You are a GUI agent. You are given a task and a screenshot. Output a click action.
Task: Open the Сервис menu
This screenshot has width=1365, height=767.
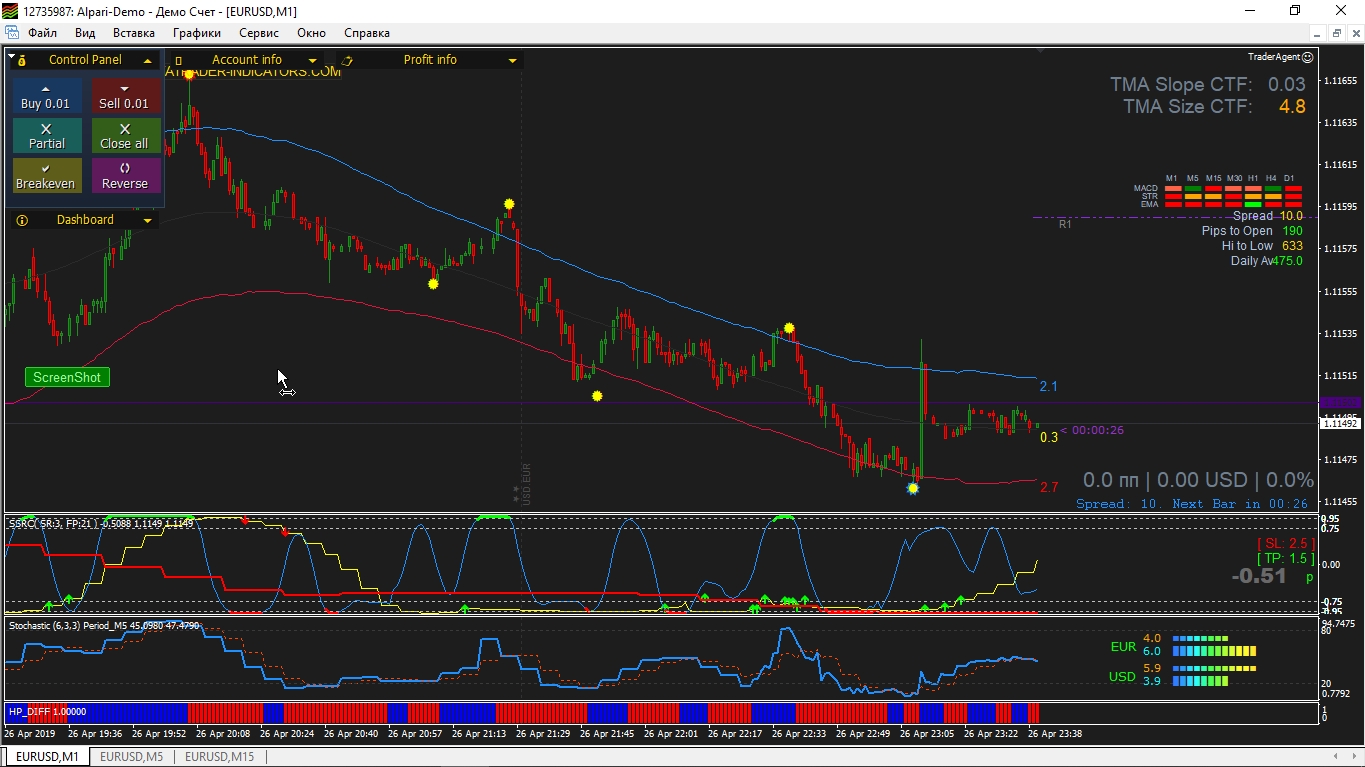pos(259,33)
